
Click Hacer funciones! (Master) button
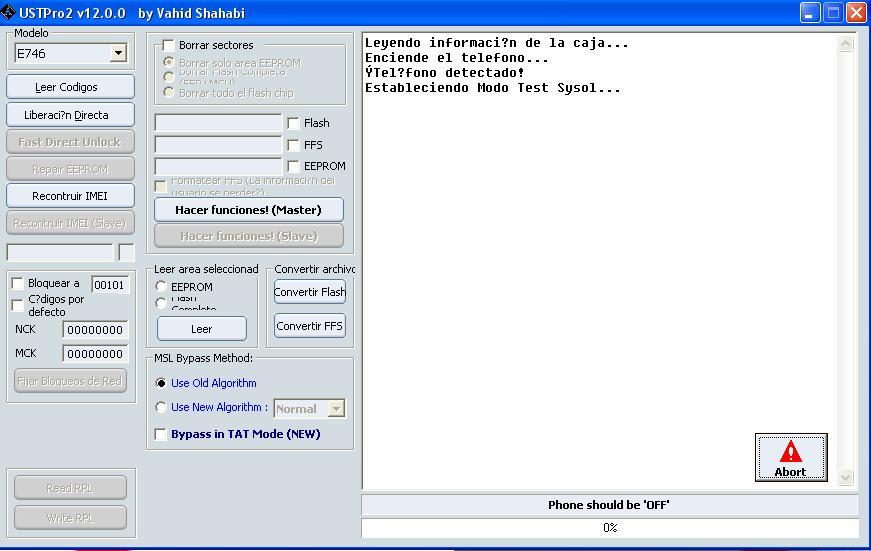click(249, 210)
